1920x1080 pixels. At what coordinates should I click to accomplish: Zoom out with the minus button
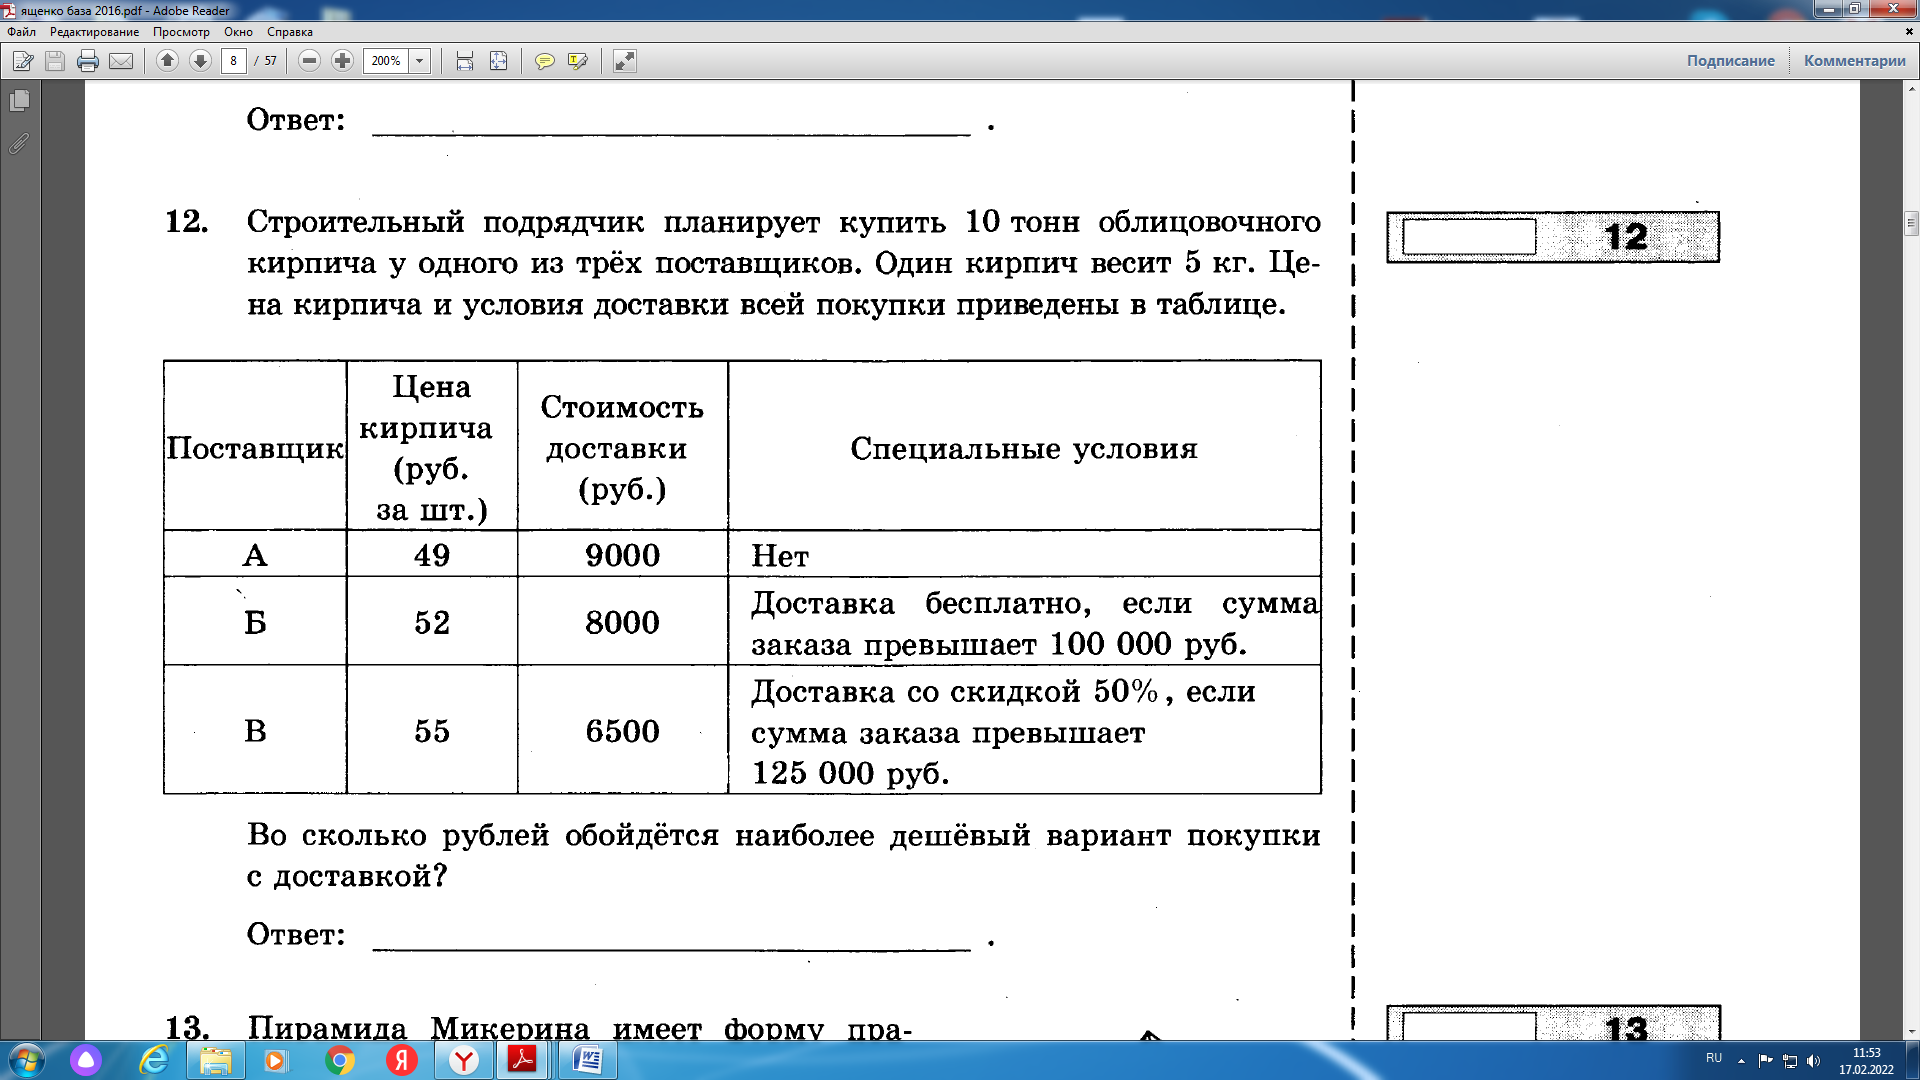[x=310, y=61]
